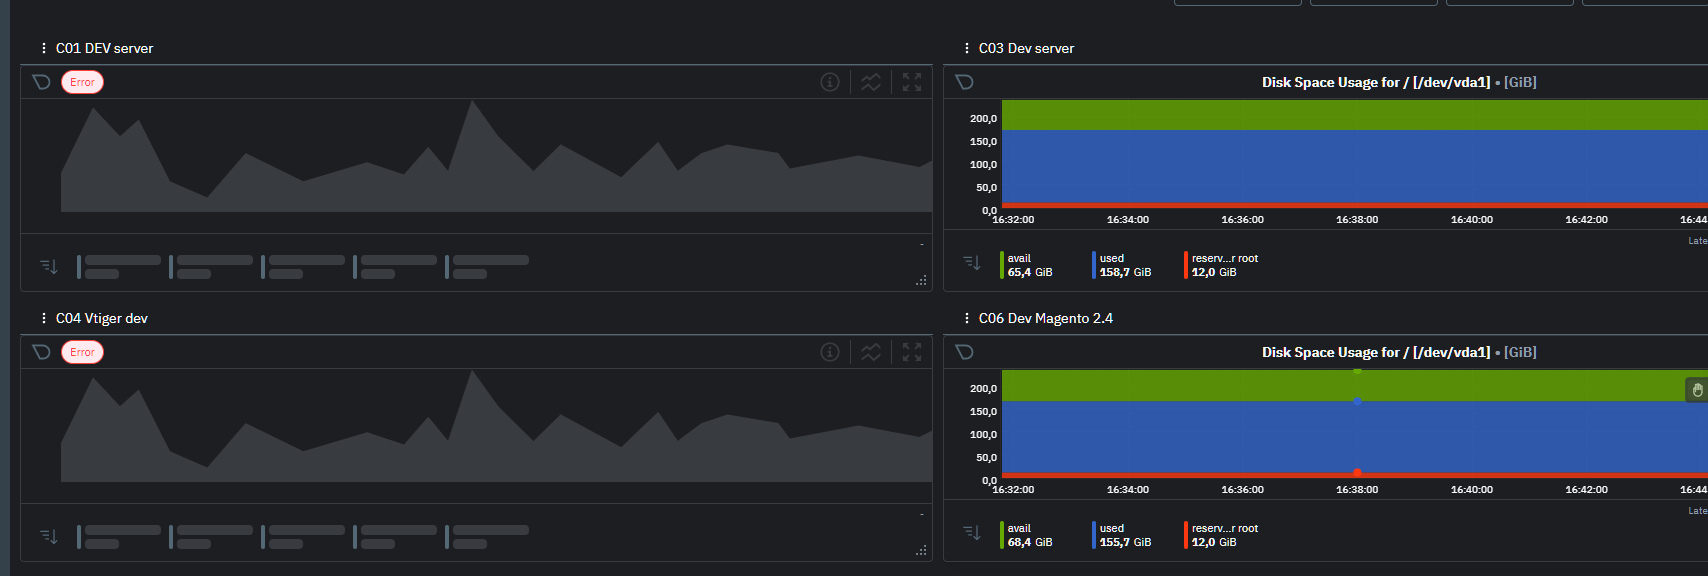The height and width of the screenshot is (576, 1708).
Task: Show chart info for C01 DEV server
Action: 830,82
